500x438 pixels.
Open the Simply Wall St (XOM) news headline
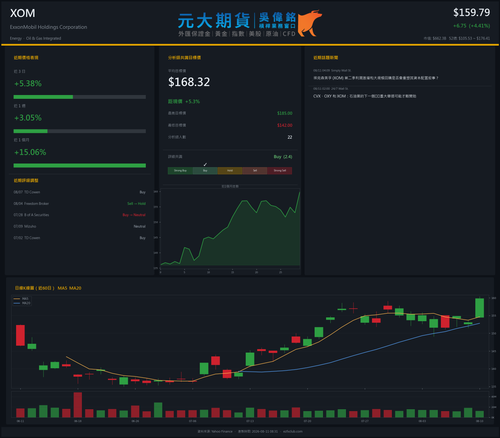coord(376,78)
